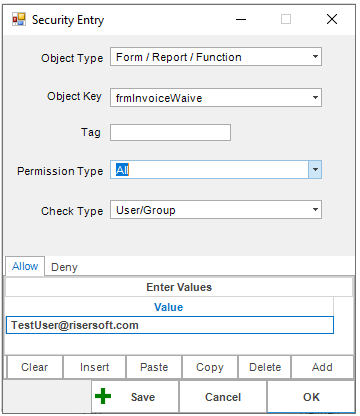This screenshot has height=416, width=360.
Task: Click the Clear button
Action: pyautogui.click(x=35, y=367)
